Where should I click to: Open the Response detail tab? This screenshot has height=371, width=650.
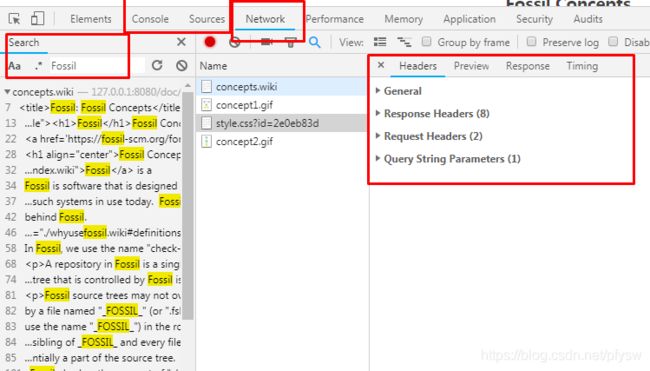[528, 66]
